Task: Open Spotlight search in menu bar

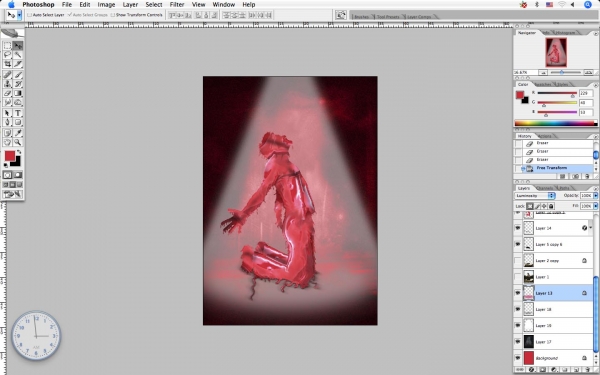Action: coord(588,5)
